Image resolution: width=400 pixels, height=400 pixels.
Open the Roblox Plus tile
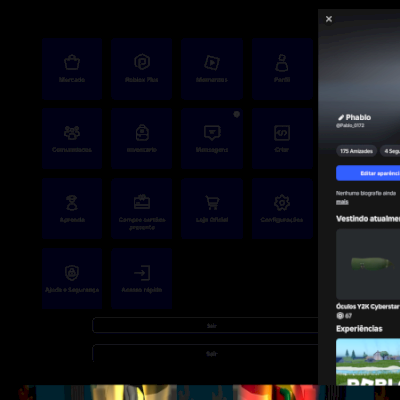click(x=142, y=69)
